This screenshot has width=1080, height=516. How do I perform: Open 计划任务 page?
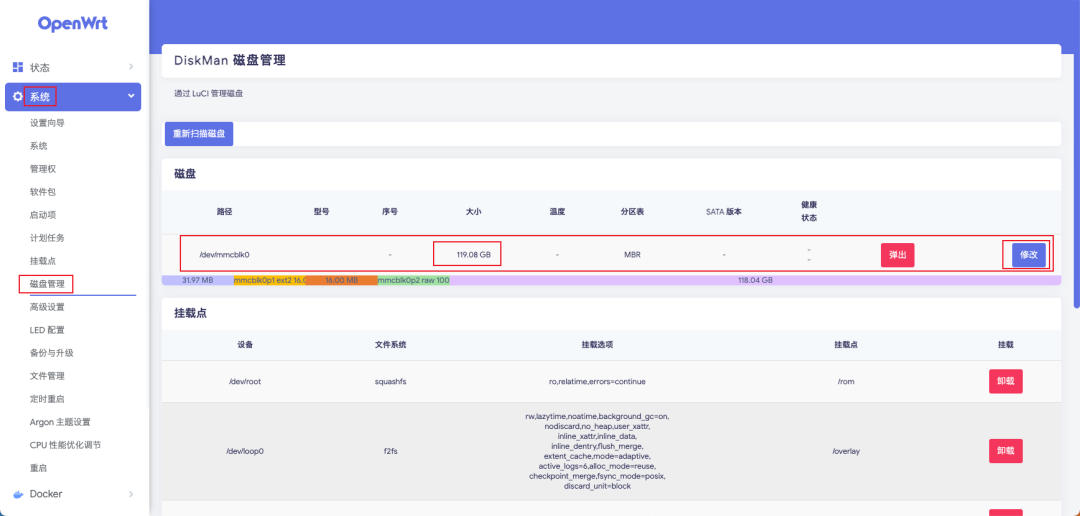pos(48,238)
